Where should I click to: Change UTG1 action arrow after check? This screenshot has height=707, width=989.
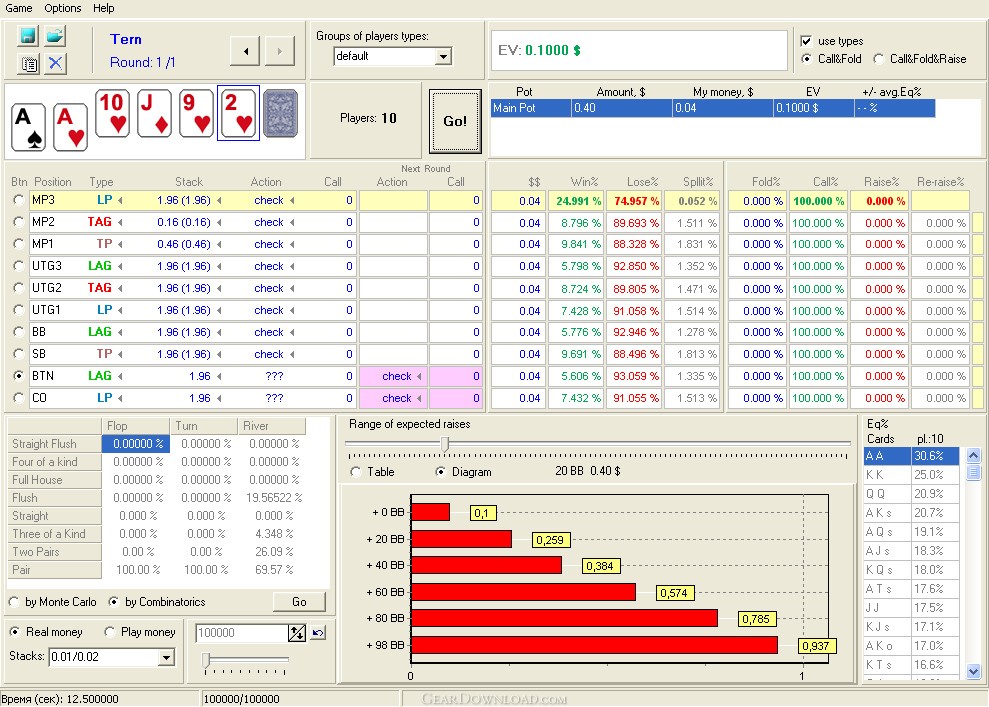click(x=292, y=310)
